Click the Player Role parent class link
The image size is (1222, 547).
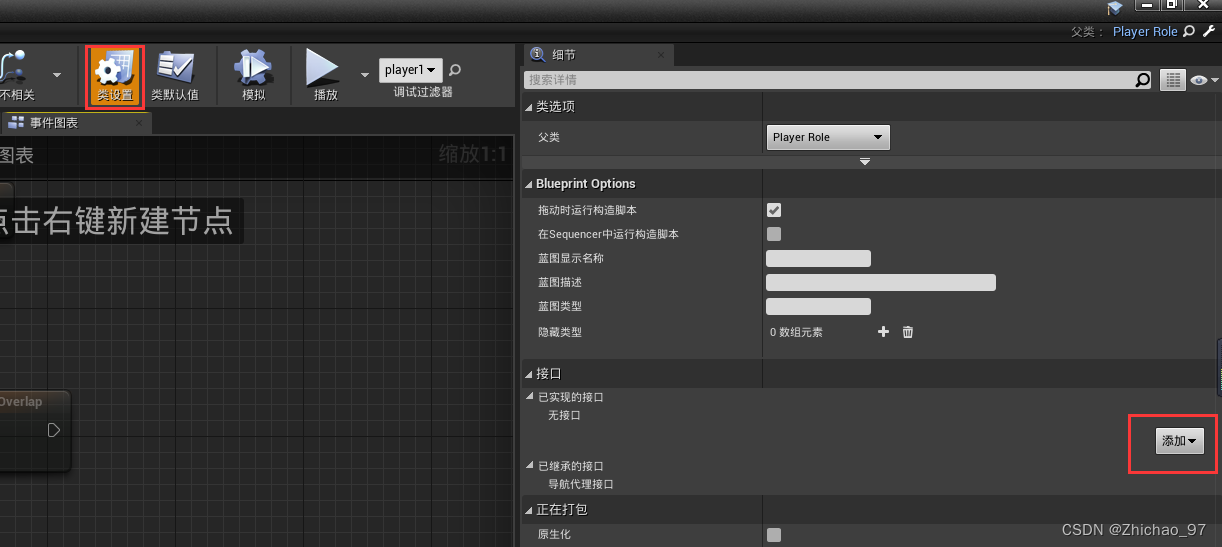(x=1145, y=31)
